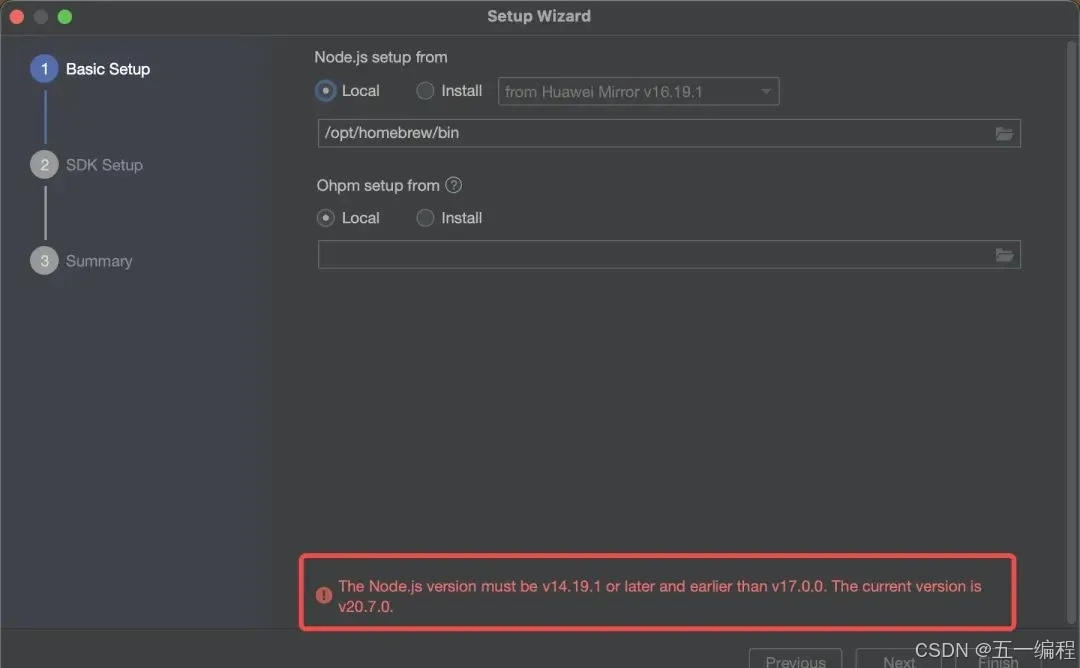Browse for Ohpm folder icon
Viewport: 1080px width, 668px height.
pos(1004,255)
